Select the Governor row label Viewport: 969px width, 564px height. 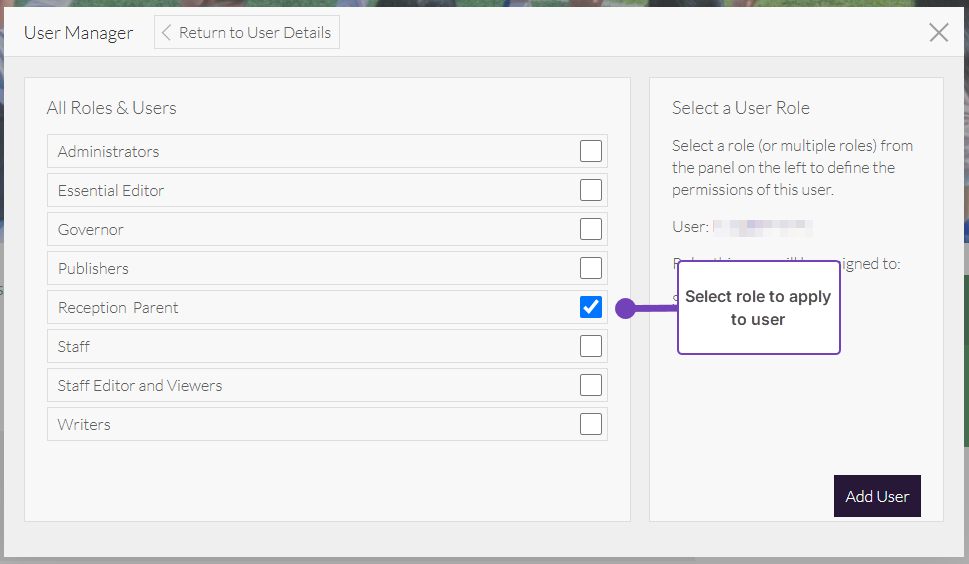(x=91, y=230)
